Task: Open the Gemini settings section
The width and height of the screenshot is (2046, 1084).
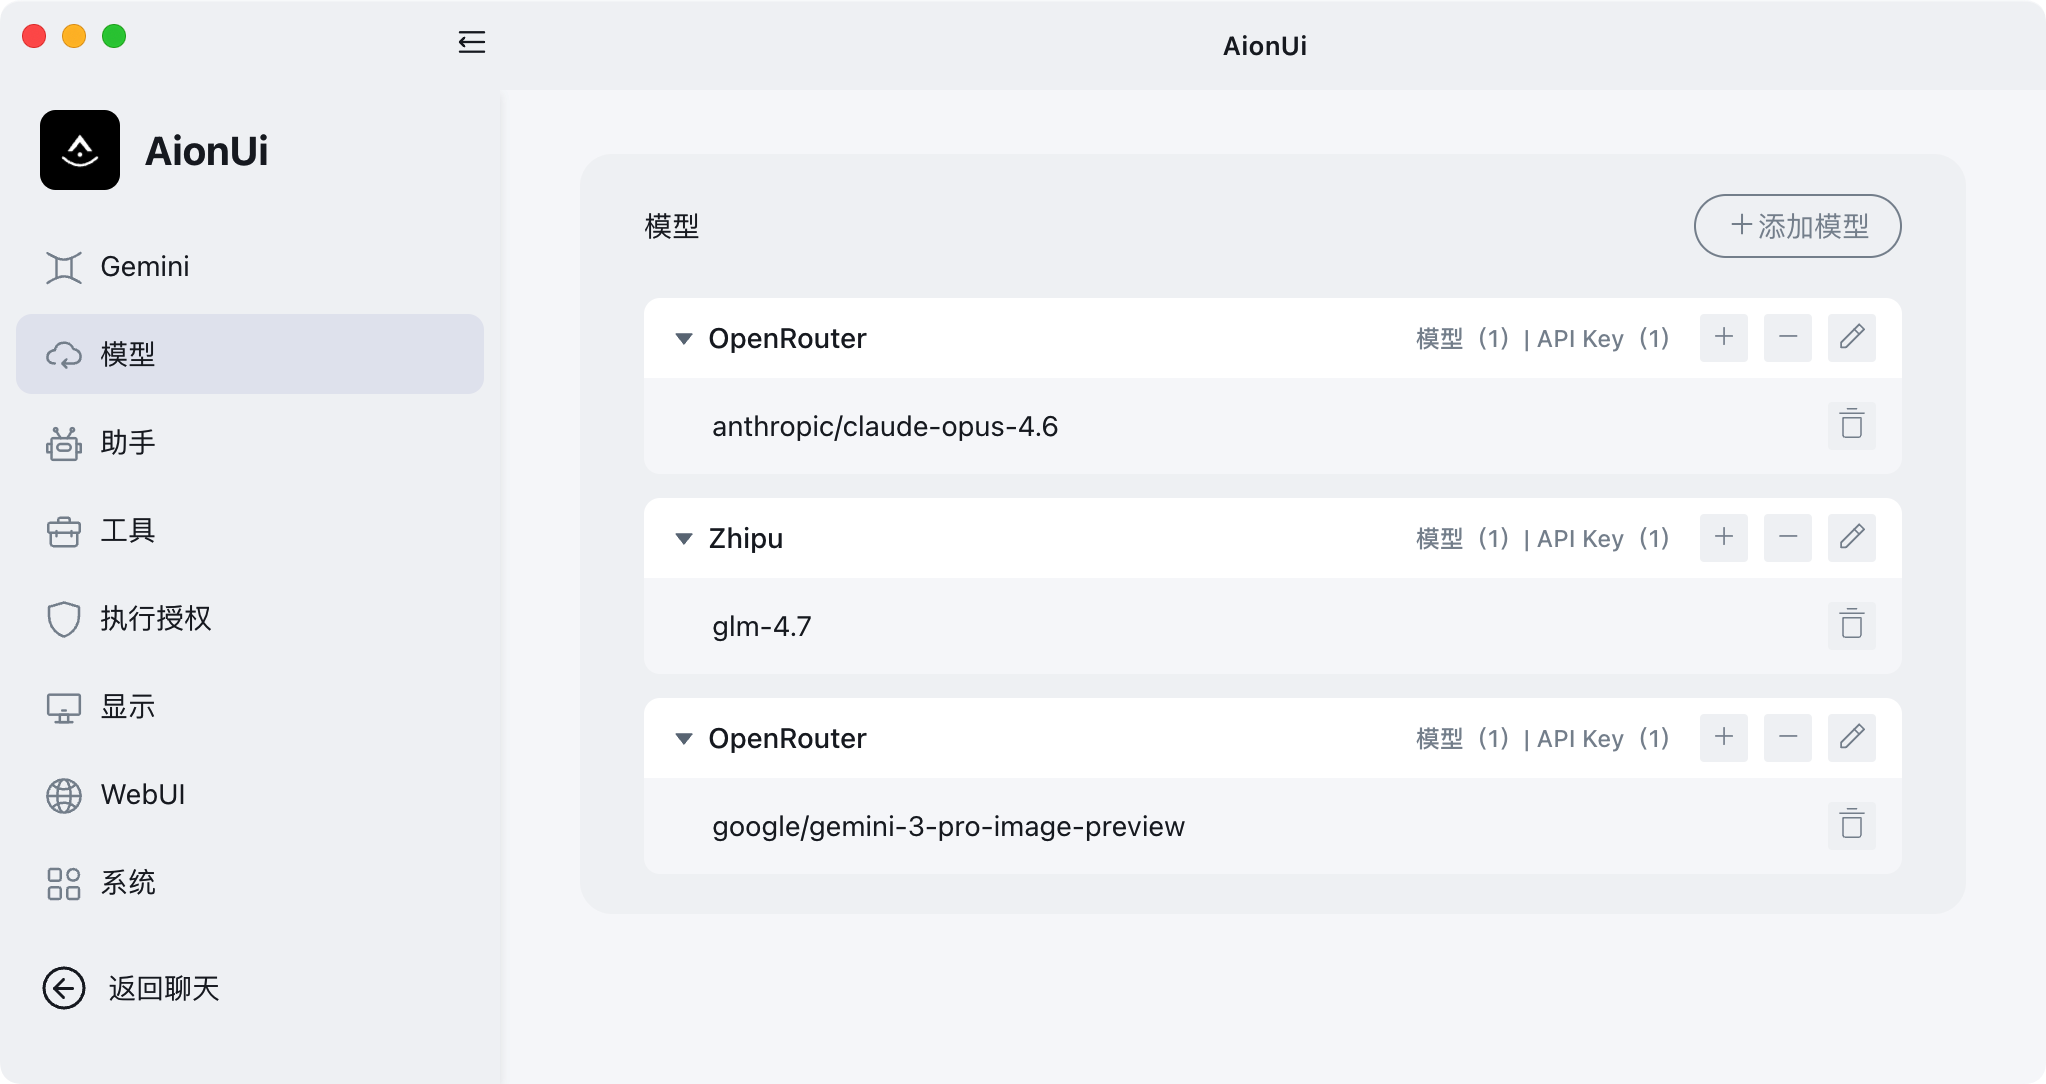Action: [x=145, y=267]
